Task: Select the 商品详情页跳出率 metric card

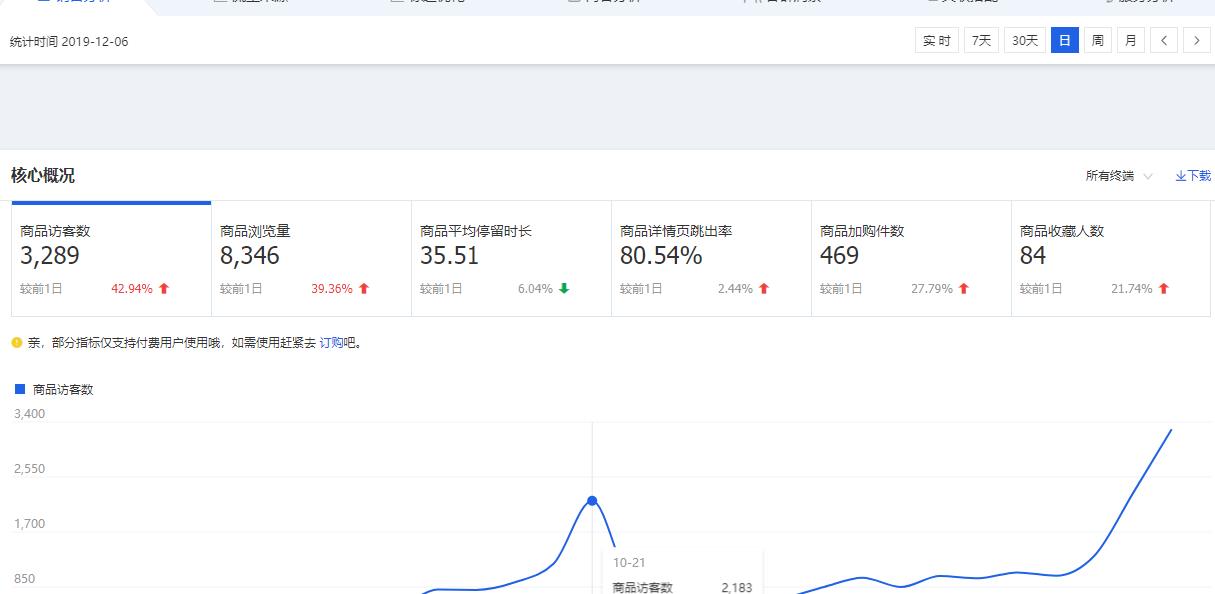Action: (711, 259)
